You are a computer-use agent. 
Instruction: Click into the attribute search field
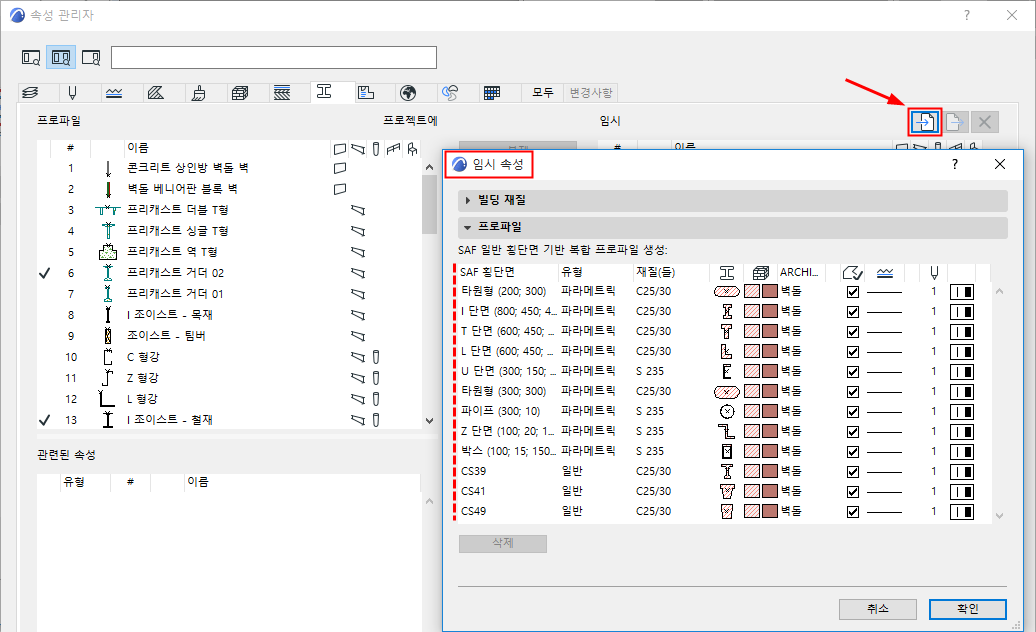(274, 57)
